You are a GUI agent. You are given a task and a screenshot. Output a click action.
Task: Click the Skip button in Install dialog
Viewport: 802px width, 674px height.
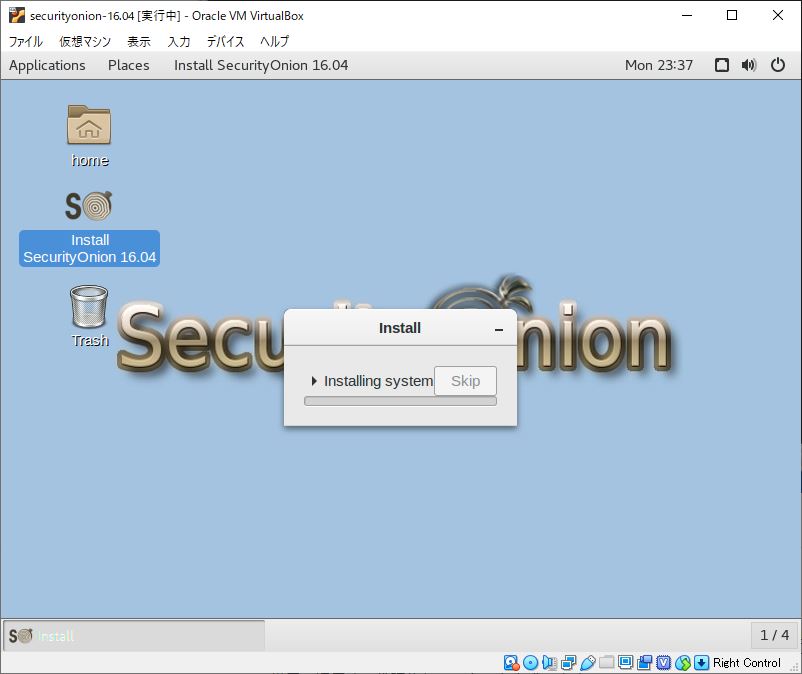click(x=465, y=381)
